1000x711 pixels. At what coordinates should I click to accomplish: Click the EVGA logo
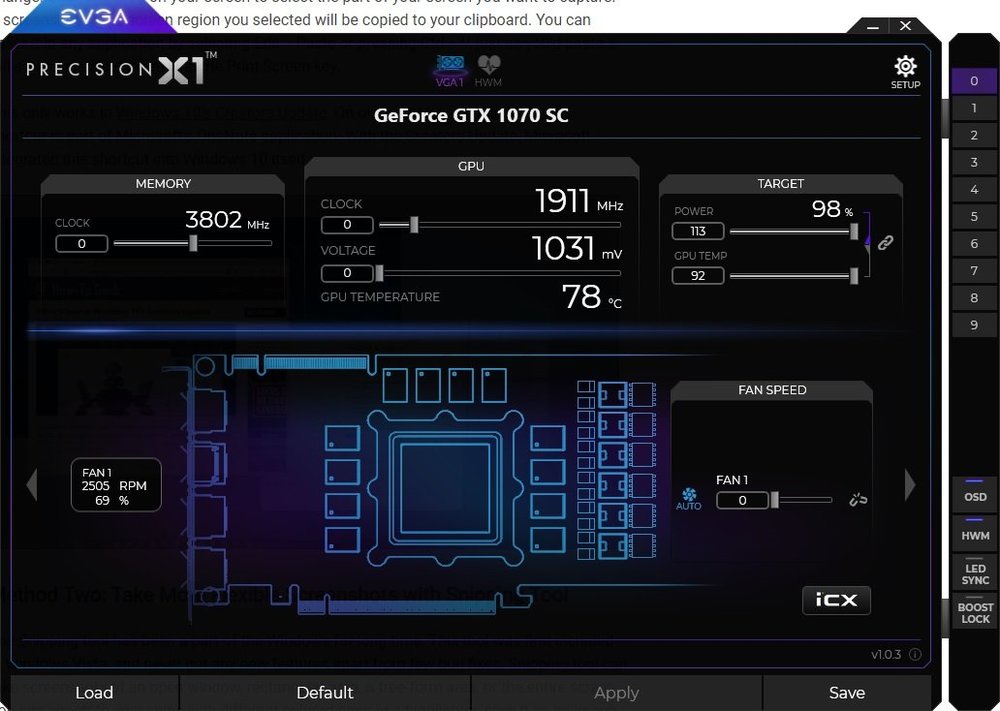tap(94, 17)
